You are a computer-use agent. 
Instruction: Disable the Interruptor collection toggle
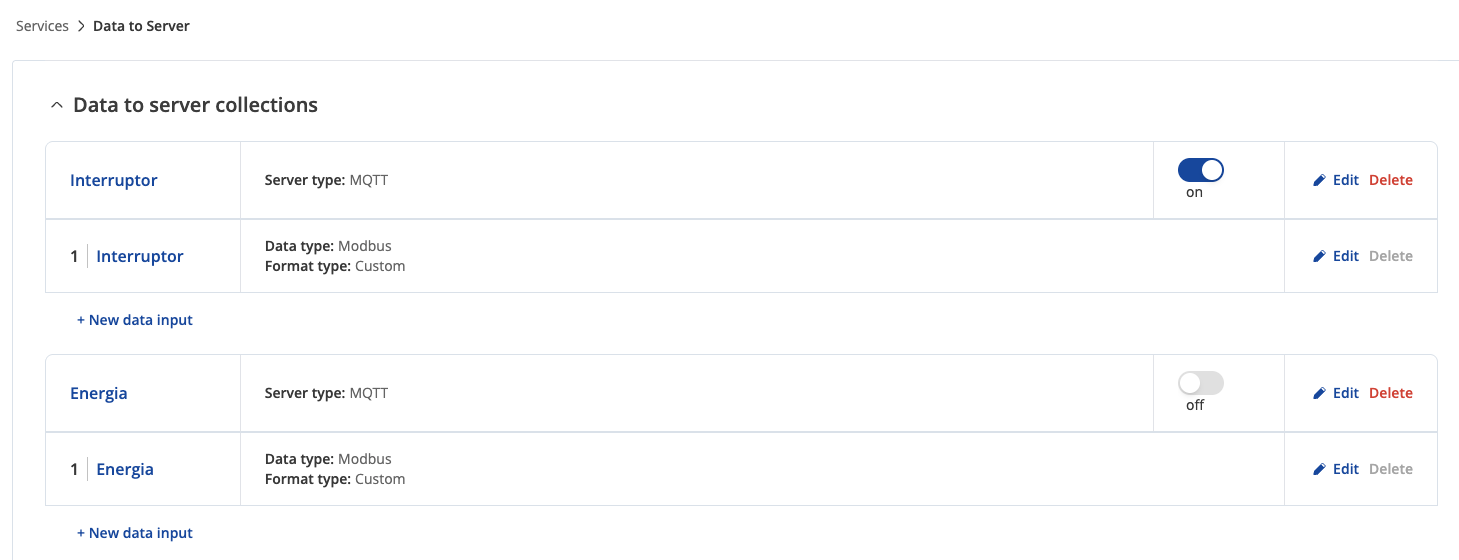(1200, 170)
